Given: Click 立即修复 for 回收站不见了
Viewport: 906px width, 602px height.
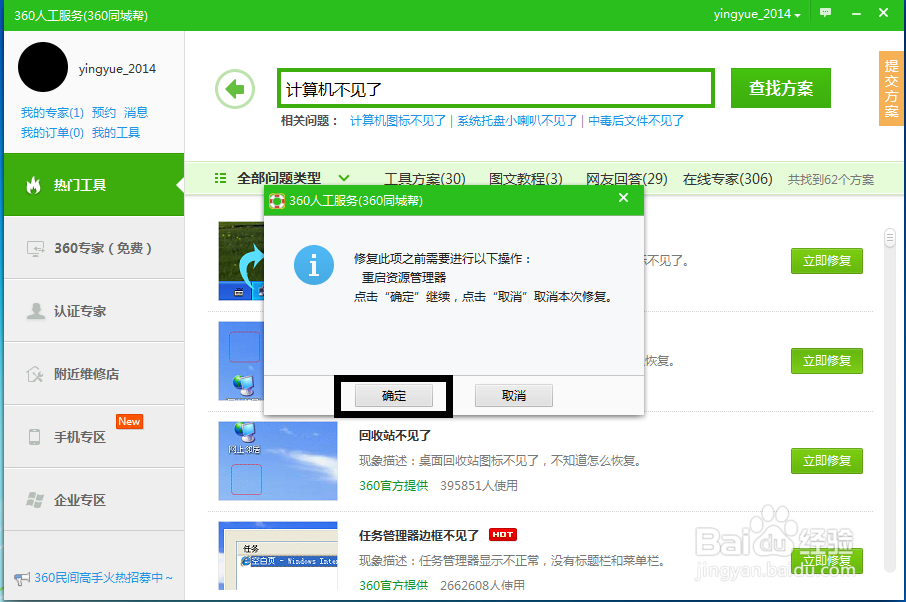Looking at the screenshot, I should point(826,461).
